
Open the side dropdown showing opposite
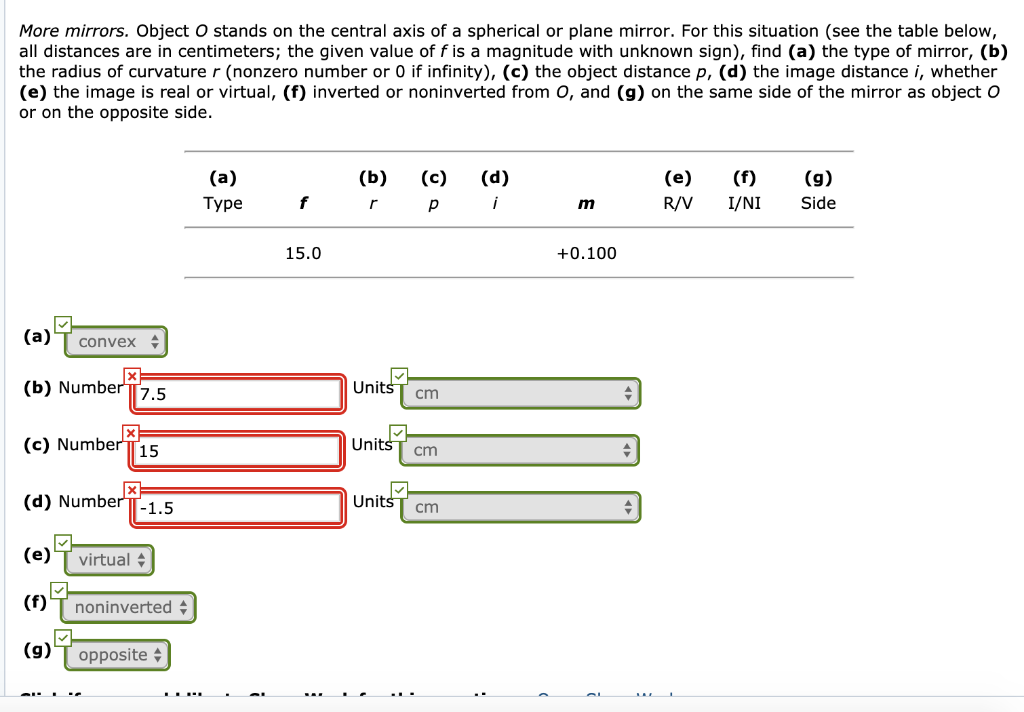coord(117,654)
